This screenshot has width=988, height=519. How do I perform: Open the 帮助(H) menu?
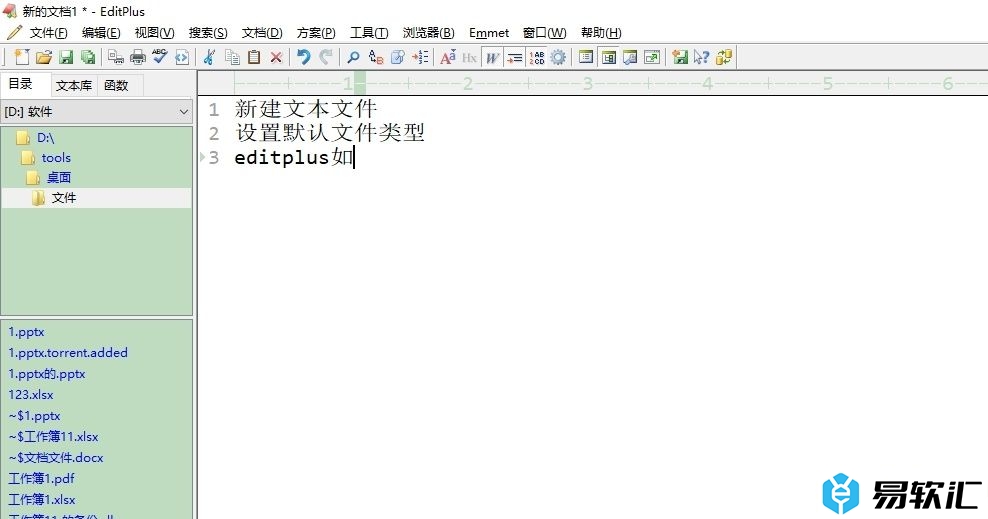coord(601,33)
